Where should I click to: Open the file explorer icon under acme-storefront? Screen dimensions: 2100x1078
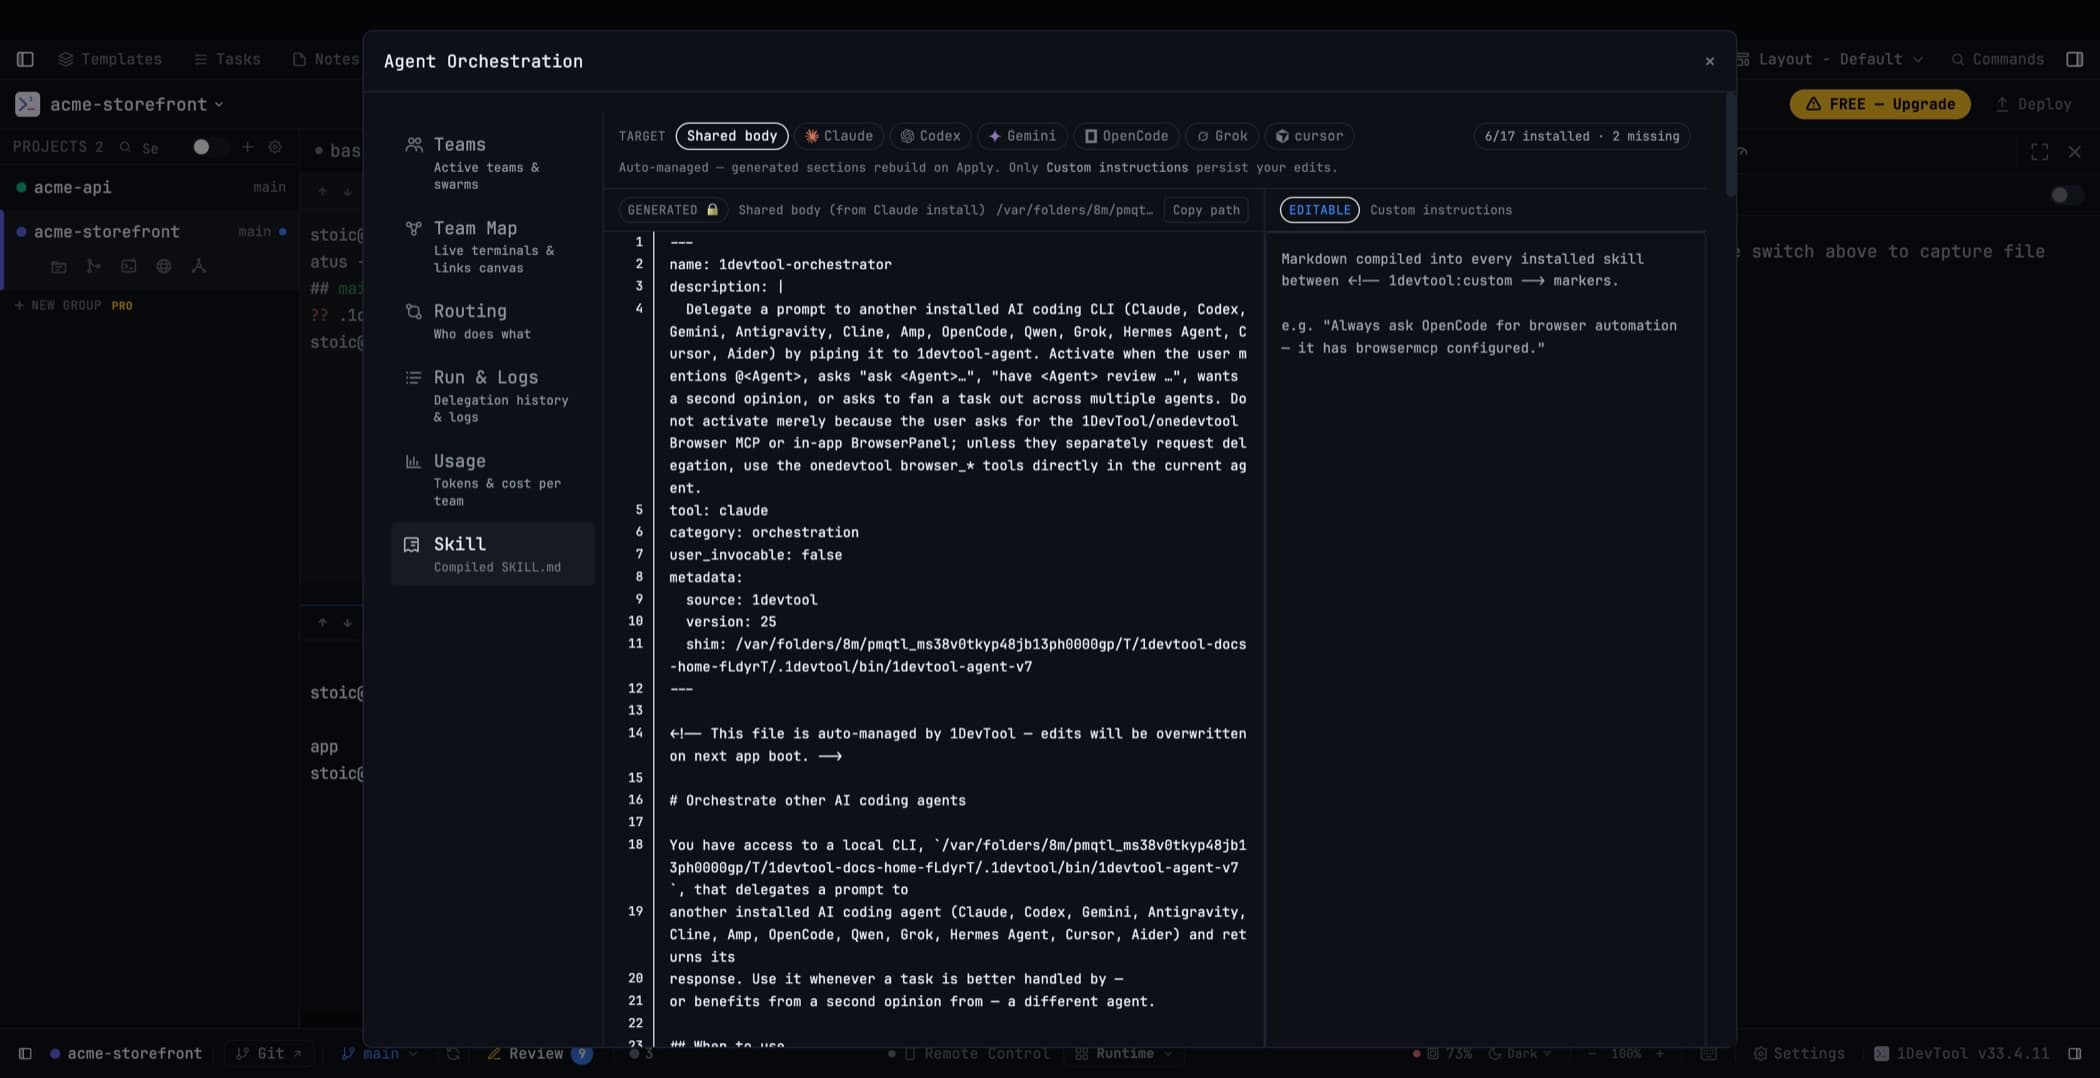coord(59,266)
